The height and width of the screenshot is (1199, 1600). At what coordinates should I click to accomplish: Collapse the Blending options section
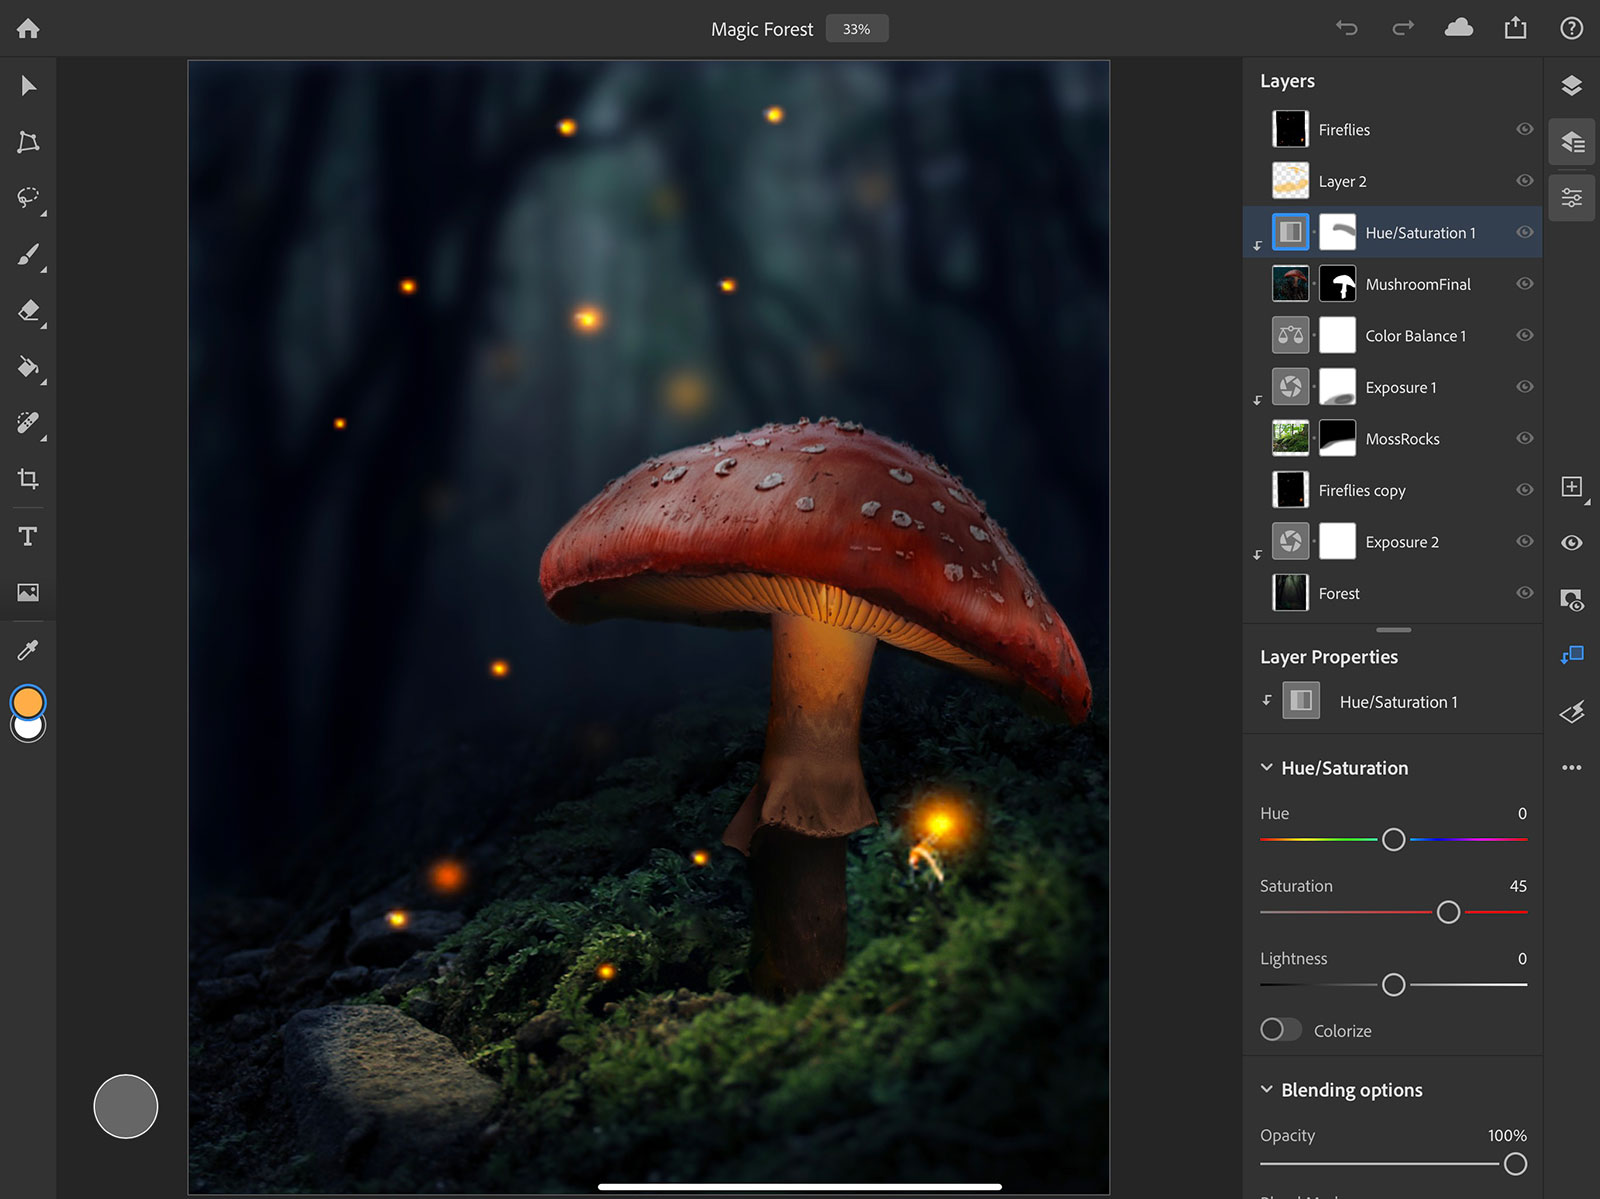1266,1090
